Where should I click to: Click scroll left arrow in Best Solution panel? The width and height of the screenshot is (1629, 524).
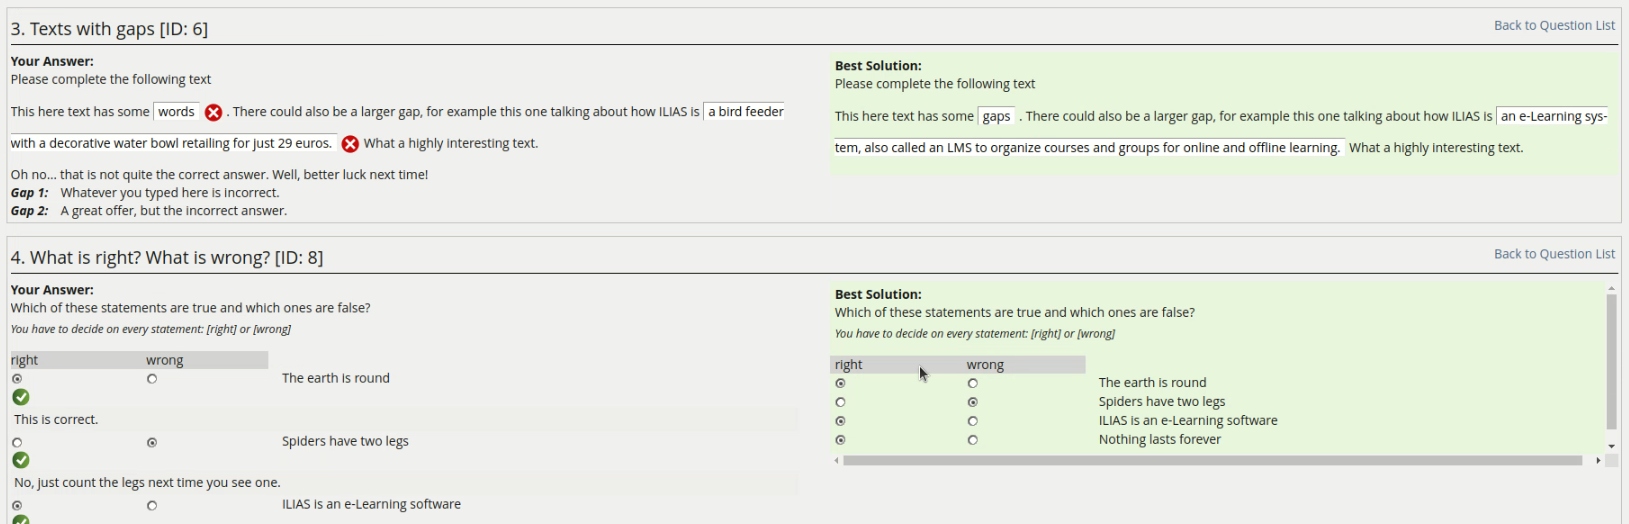tap(837, 461)
